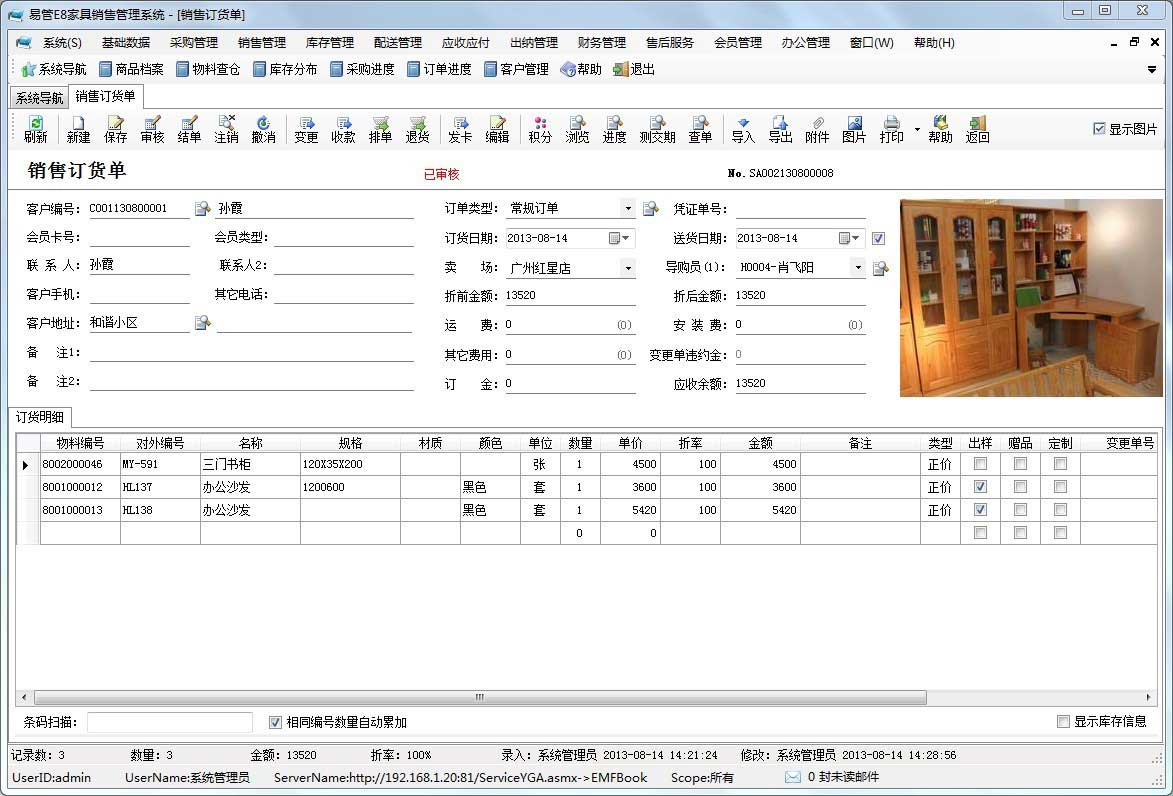
Task: Check 定制 for row HL137
Action: [x=1060, y=486]
